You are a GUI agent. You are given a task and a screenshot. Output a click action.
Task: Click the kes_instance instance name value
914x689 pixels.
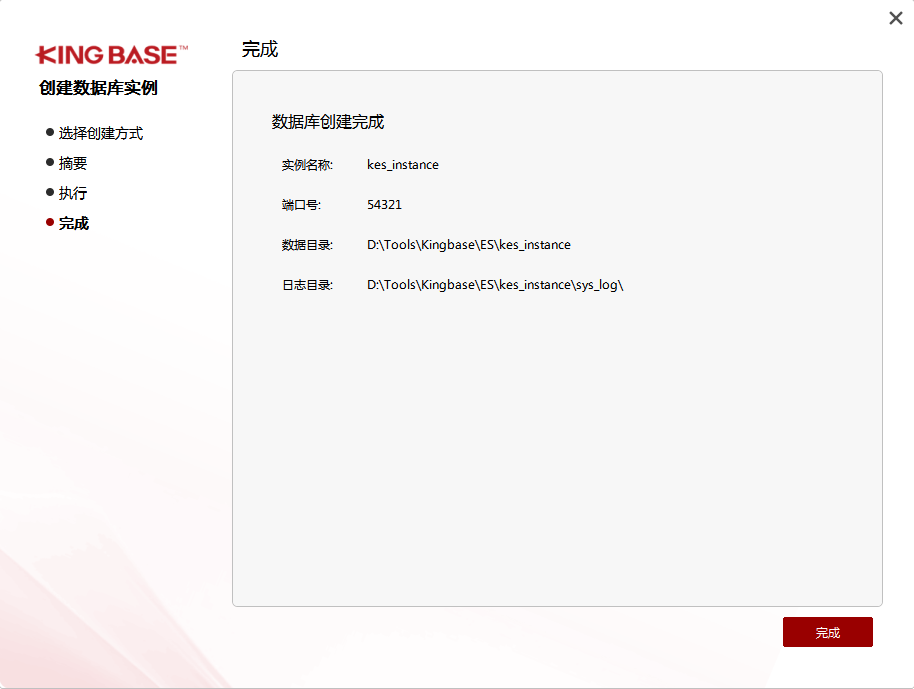click(x=403, y=165)
